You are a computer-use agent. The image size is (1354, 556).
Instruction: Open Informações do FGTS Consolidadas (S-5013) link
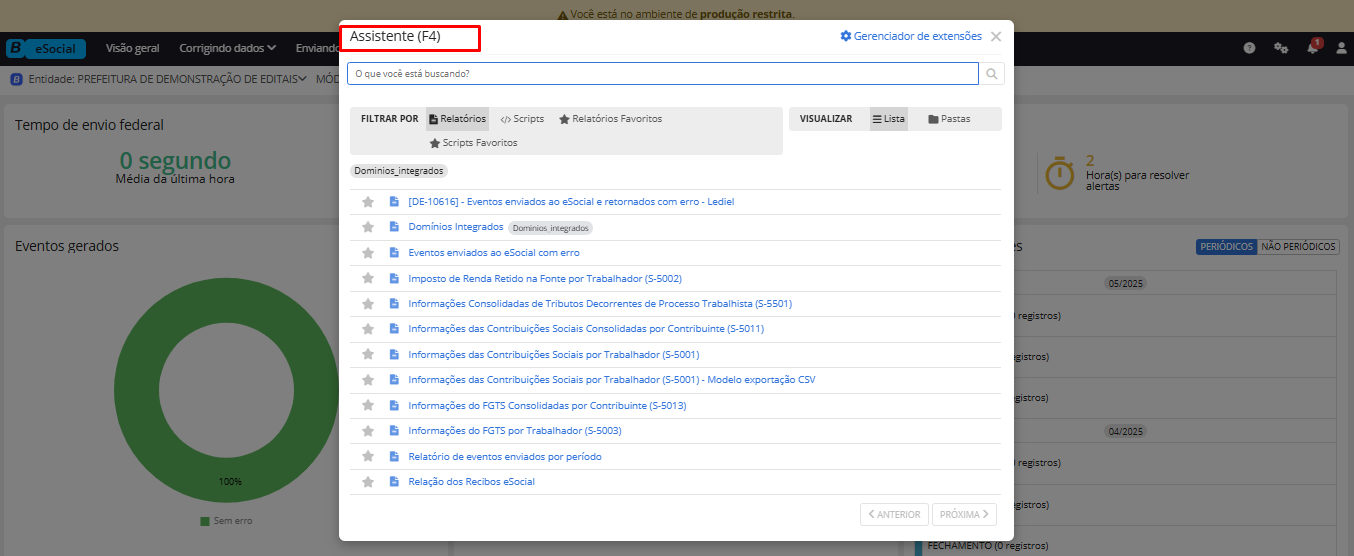click(x=547, y=405)
